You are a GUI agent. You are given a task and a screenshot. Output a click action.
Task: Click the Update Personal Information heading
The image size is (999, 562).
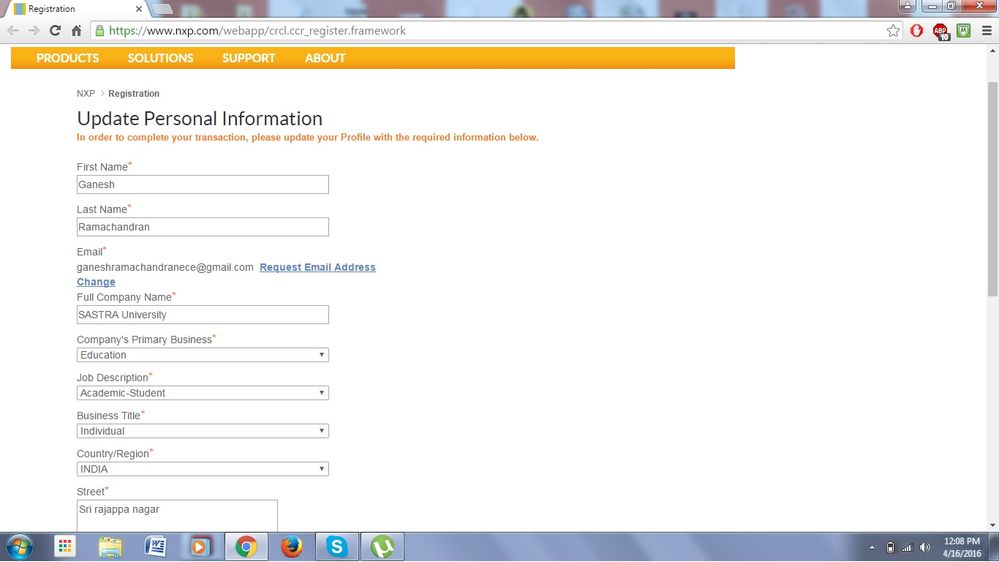pyautogui.click(x=199, y=119)
